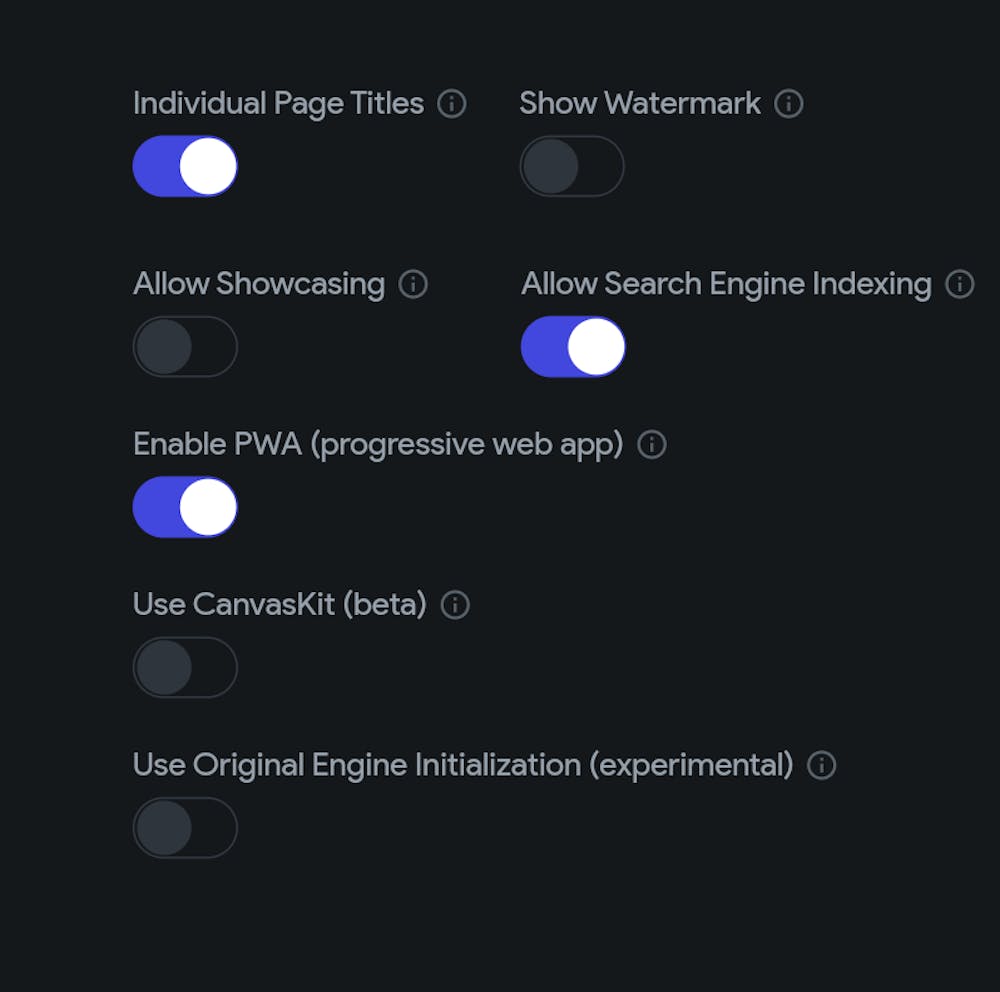The image size is (1000, 992).
Task: Click the "Show Watermark" label text
Action: tap(640, 104)
